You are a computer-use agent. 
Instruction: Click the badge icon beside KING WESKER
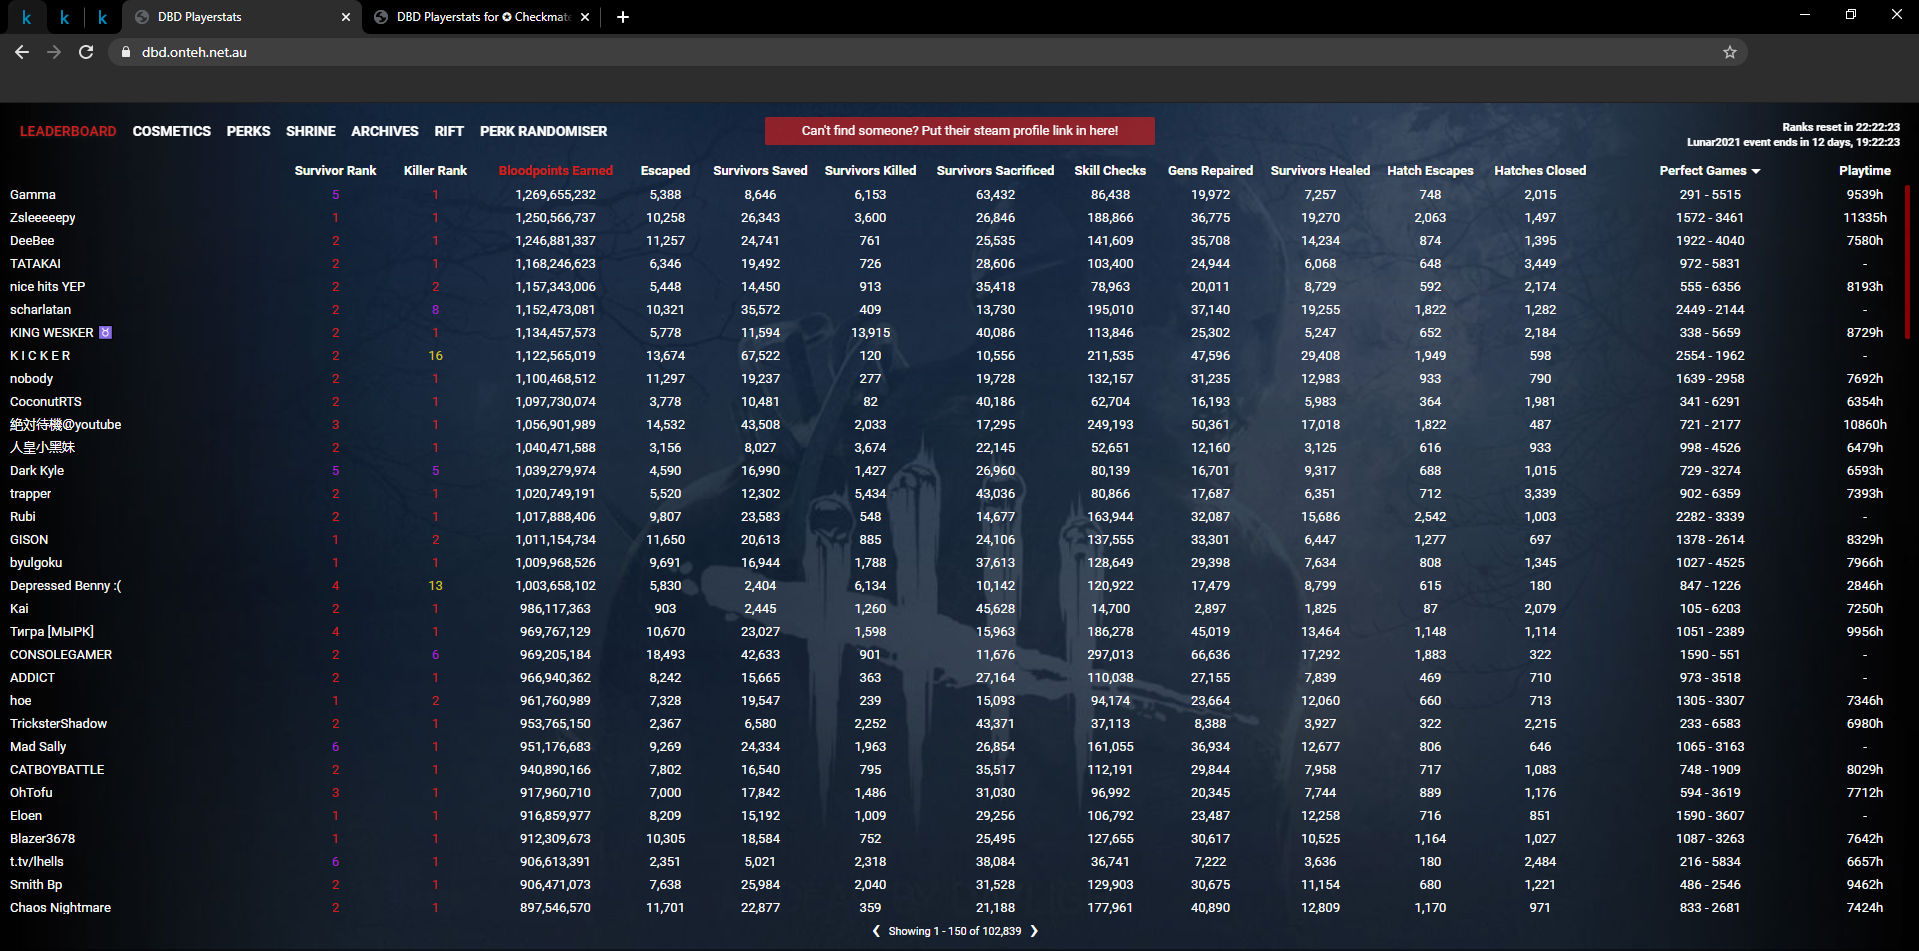pos(106,333)
